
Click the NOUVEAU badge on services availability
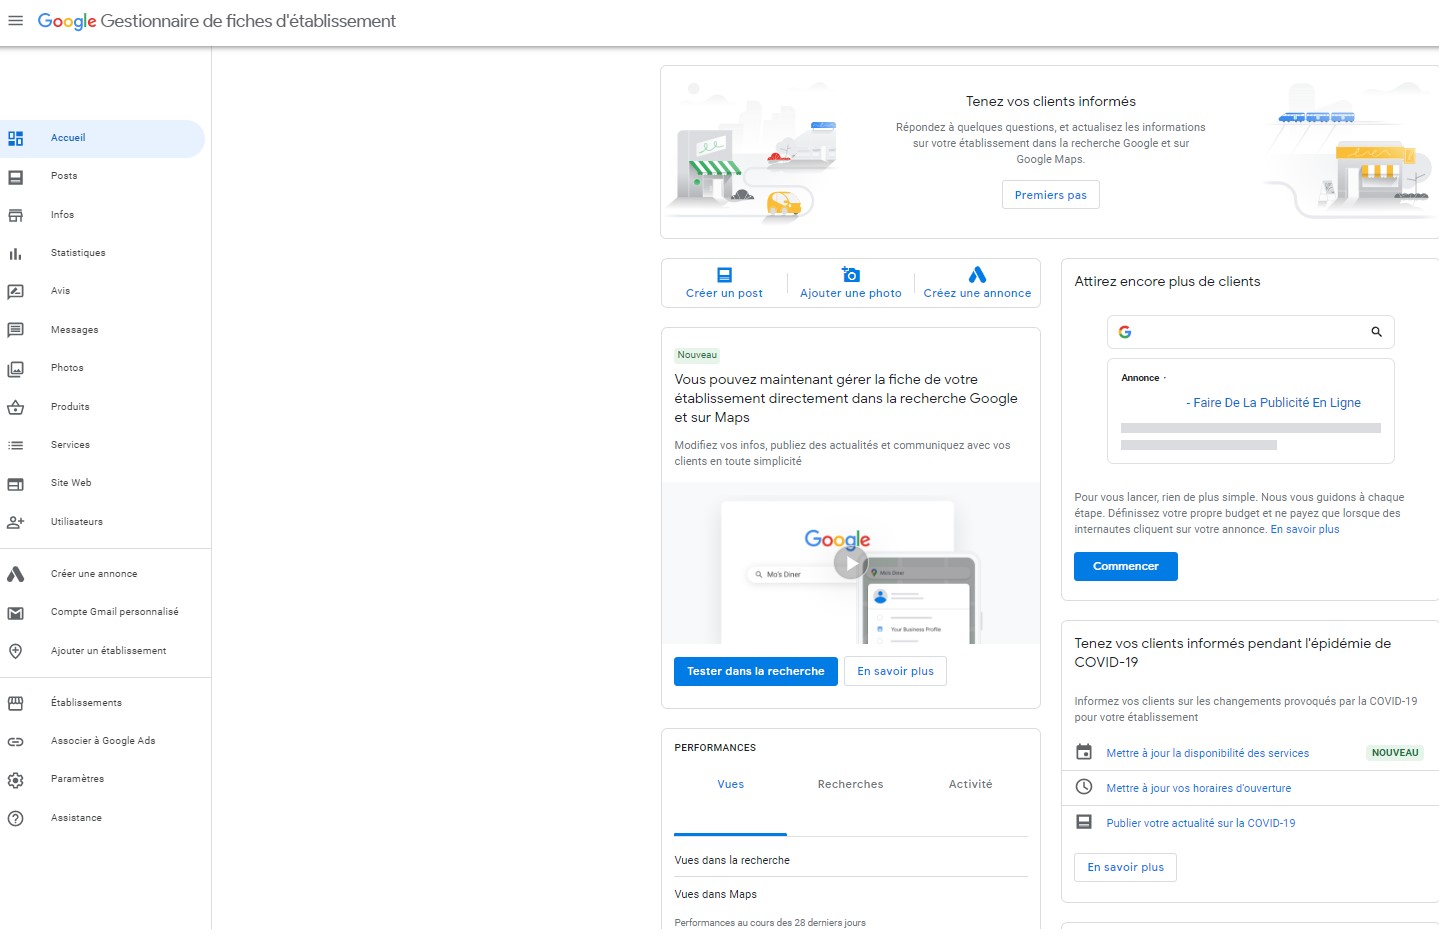[x=1394, y=753]
